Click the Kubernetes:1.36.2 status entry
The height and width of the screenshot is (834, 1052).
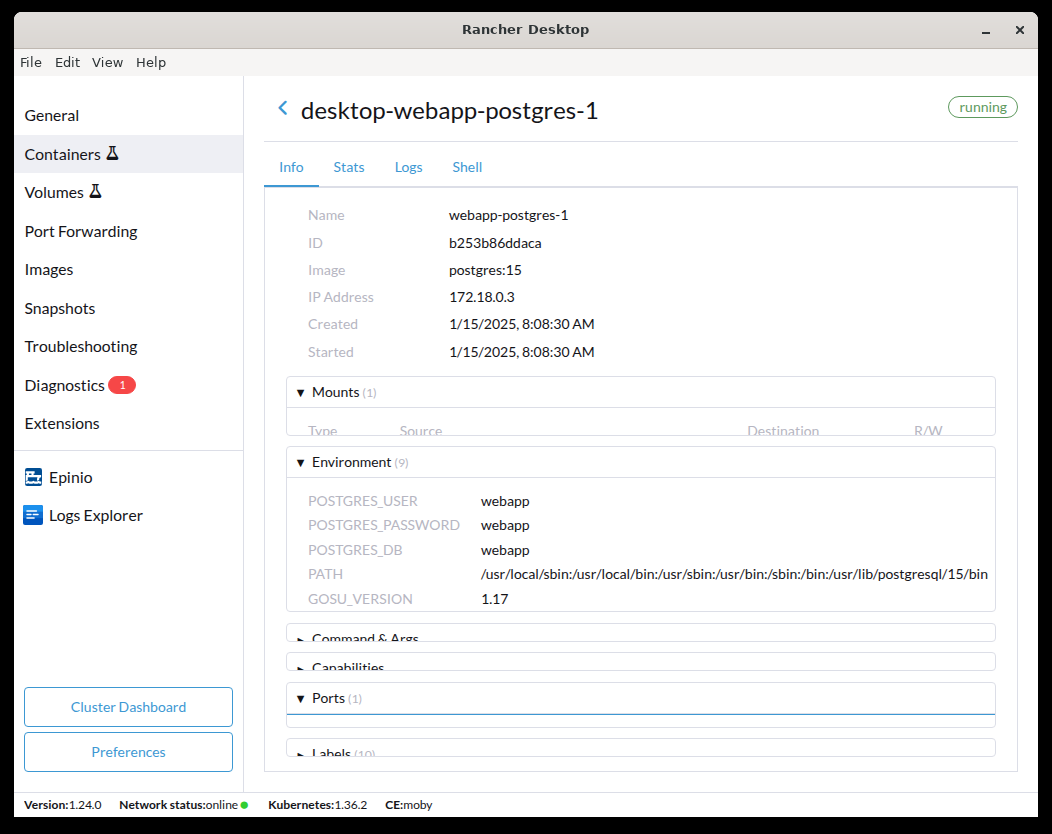click(x=317, y=805)
